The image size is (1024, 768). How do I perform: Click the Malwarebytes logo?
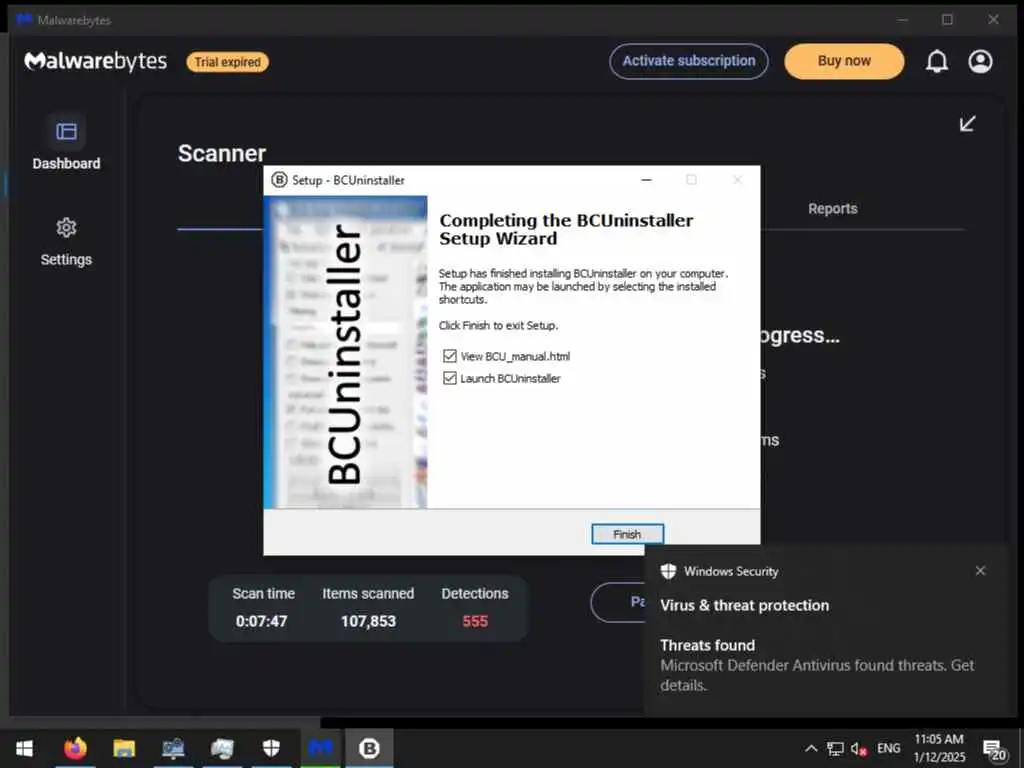(95, 61)
